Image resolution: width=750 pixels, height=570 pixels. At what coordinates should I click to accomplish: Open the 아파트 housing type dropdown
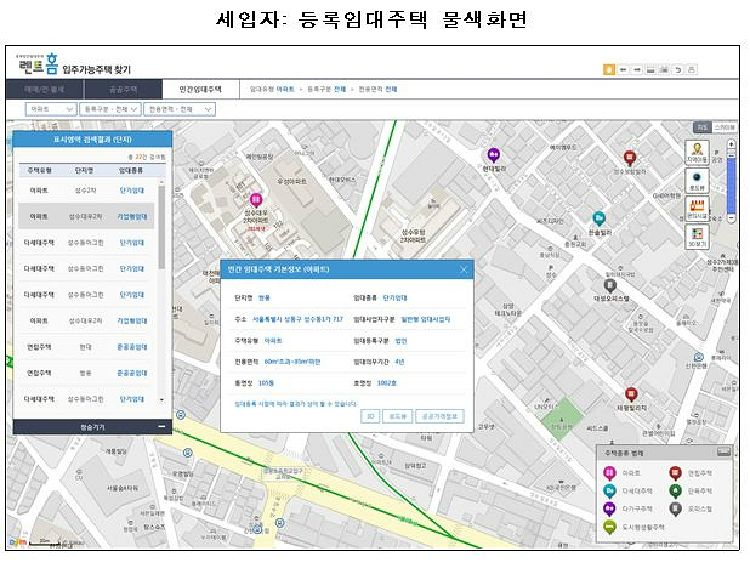coord(50,108)
